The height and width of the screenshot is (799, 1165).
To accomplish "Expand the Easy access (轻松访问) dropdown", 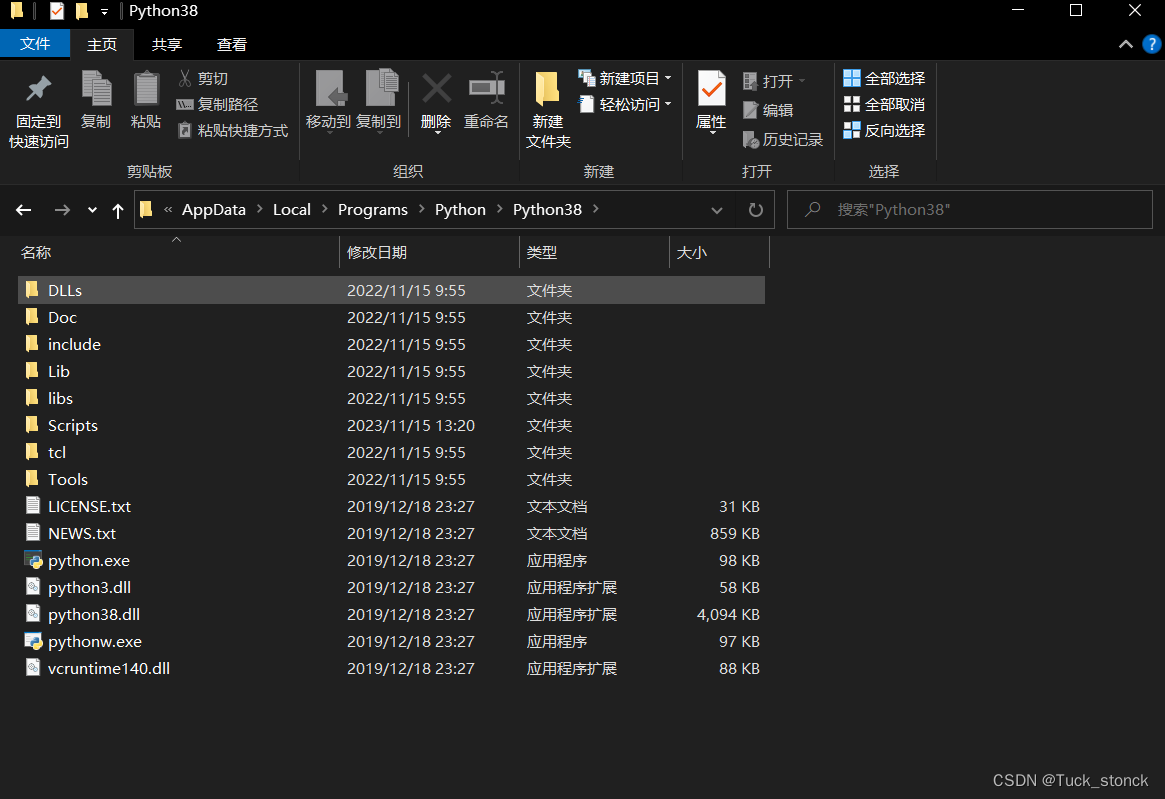I will (x=668, y=104).
